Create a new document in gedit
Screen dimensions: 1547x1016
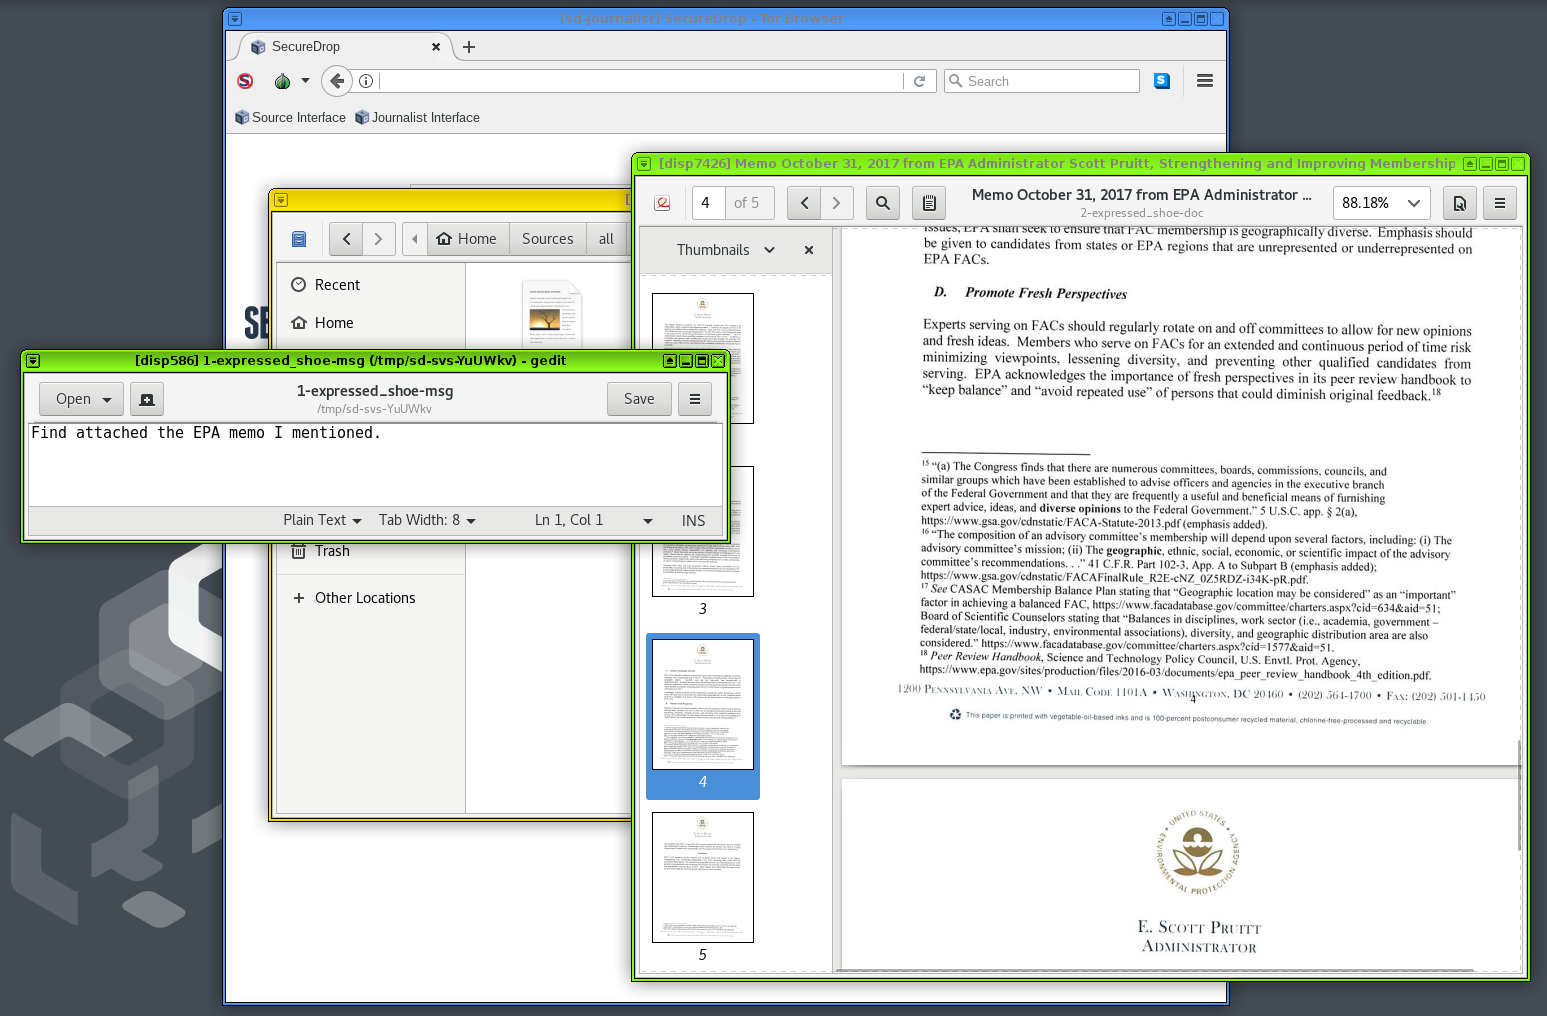[147, 399]
